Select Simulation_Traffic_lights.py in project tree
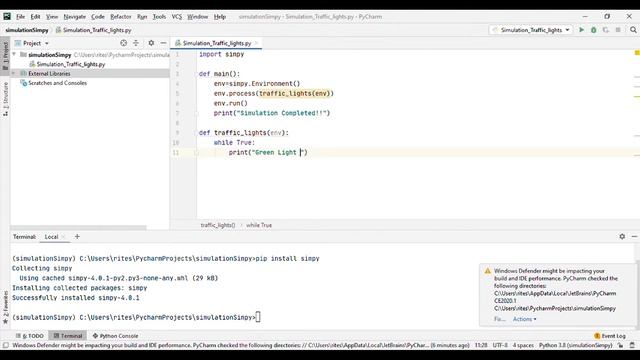The height and width of the screenshot is (360, 640). (71, 64)
